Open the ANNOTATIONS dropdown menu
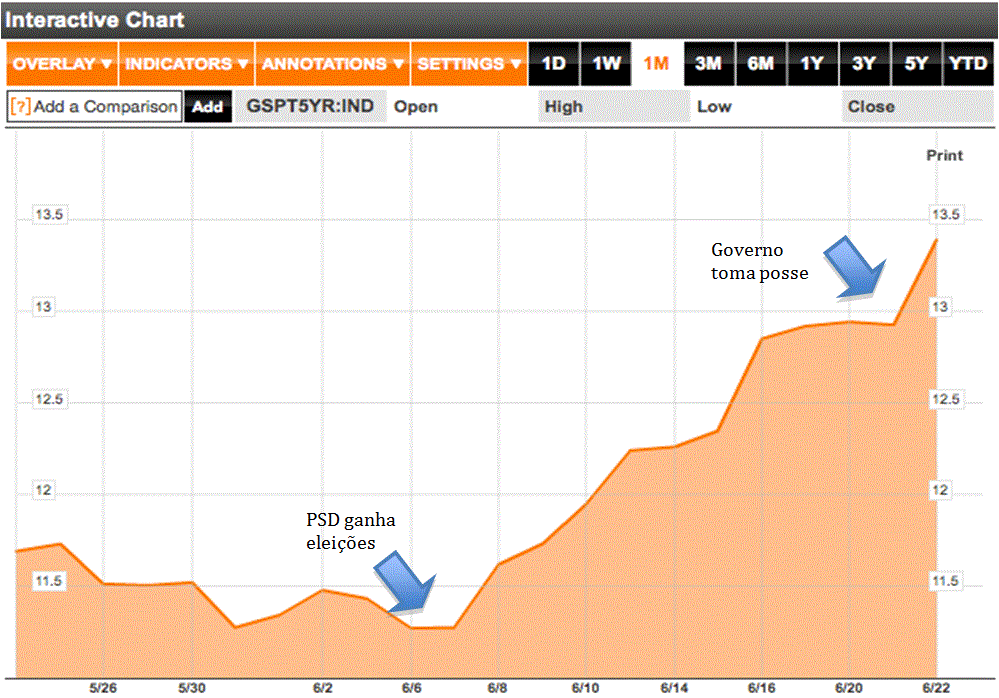The image size is (999, 698). tap(333, 64)
